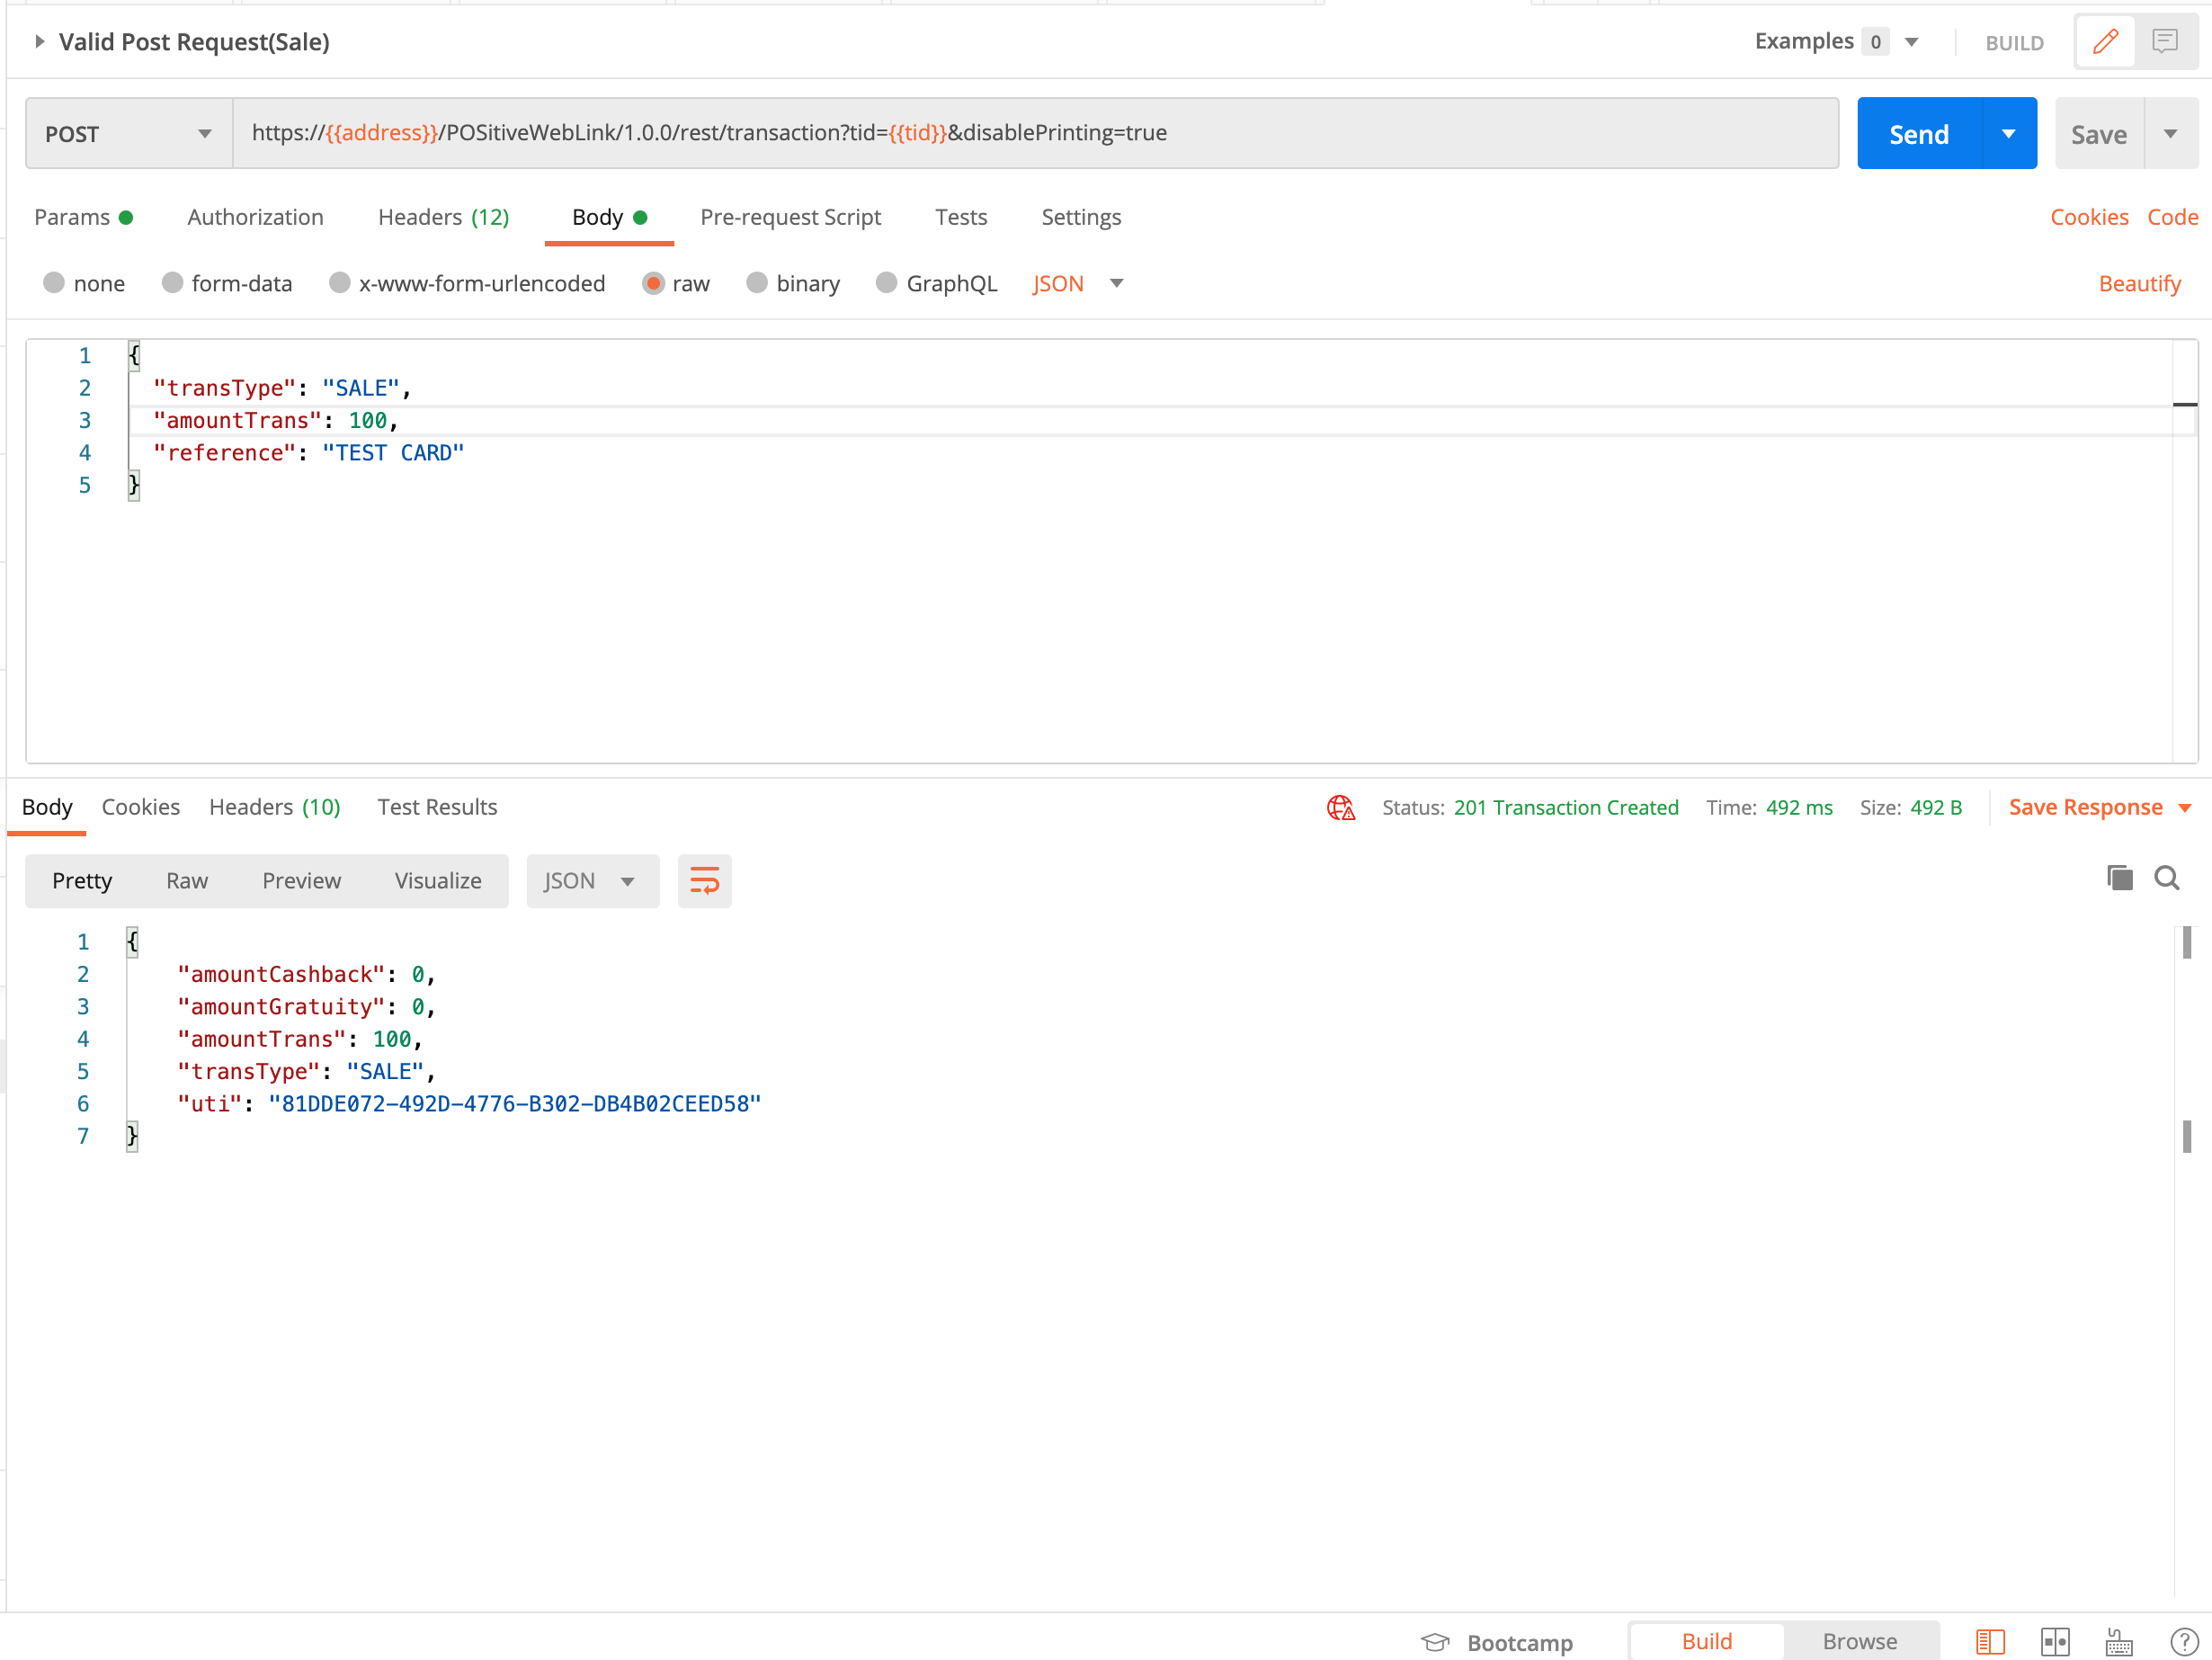2212x1660 pixels.
Task: Open the Authorization tab
Action: point(255,217)
